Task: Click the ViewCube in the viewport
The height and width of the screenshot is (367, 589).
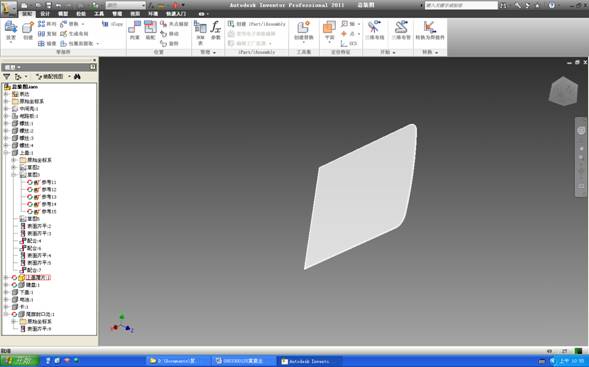Action: pyautogui.click(x=563, y=91)
